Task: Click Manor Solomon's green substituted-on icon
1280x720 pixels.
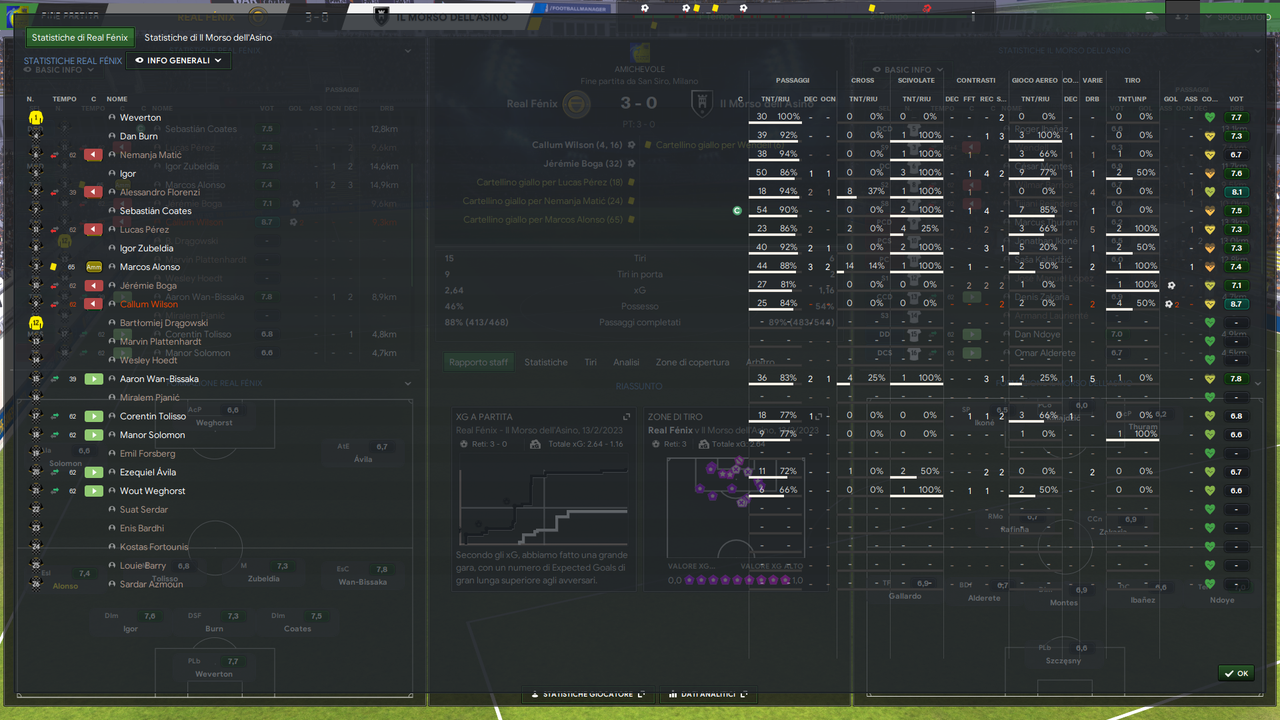Action: 94,435
